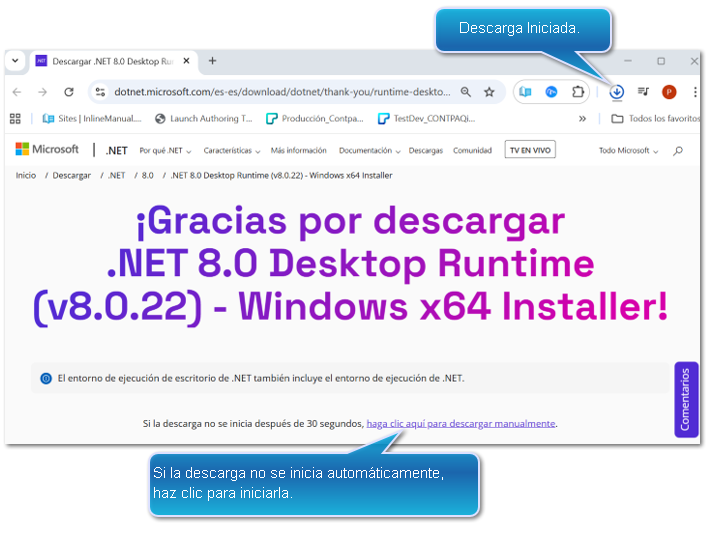
Task: Open Producción_Contpa... bookmark
Action: pos(315,119)
